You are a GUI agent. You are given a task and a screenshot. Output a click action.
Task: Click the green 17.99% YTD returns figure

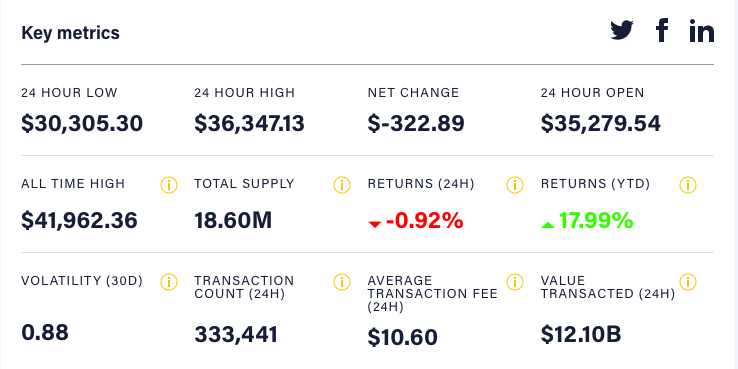(x=587, y=221)
